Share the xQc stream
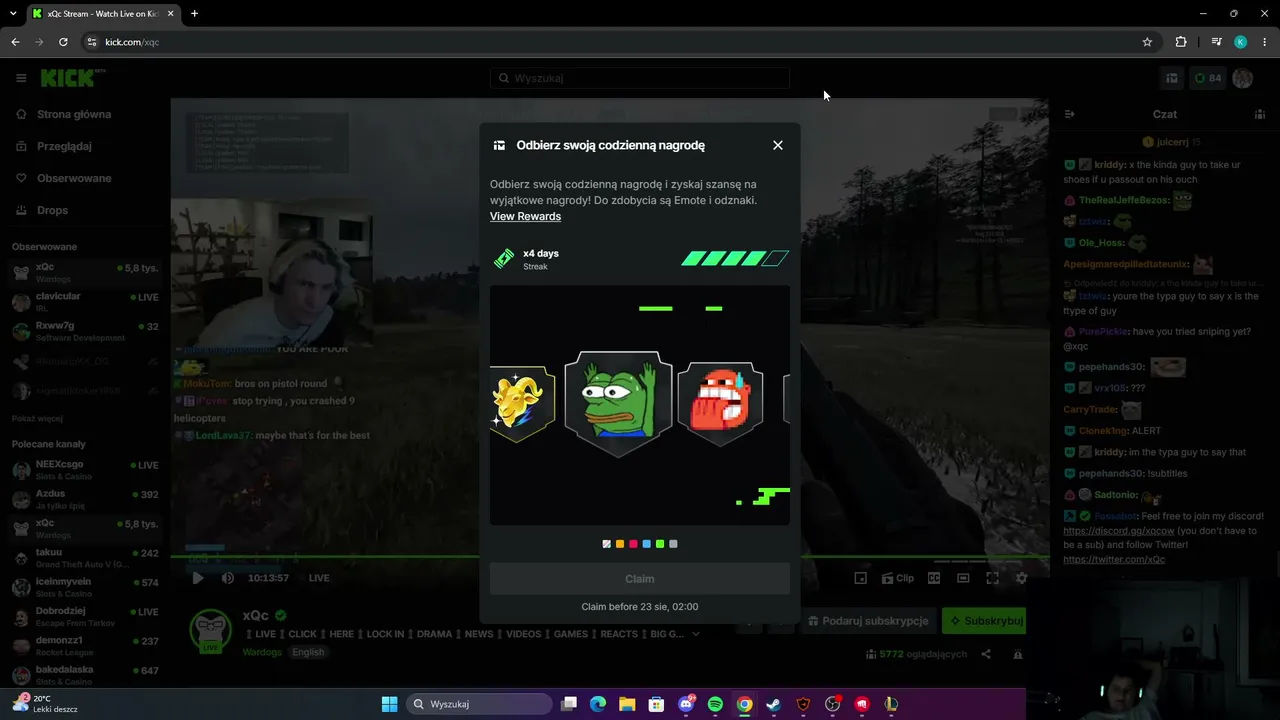Image resolution: width=1280 pixels, height=720 pixels. (986, 654)
